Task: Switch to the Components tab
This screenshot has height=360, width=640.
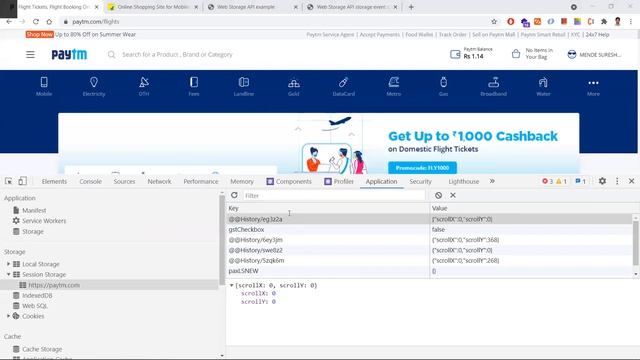Action: pyautogui.click(x=289, y=181)
